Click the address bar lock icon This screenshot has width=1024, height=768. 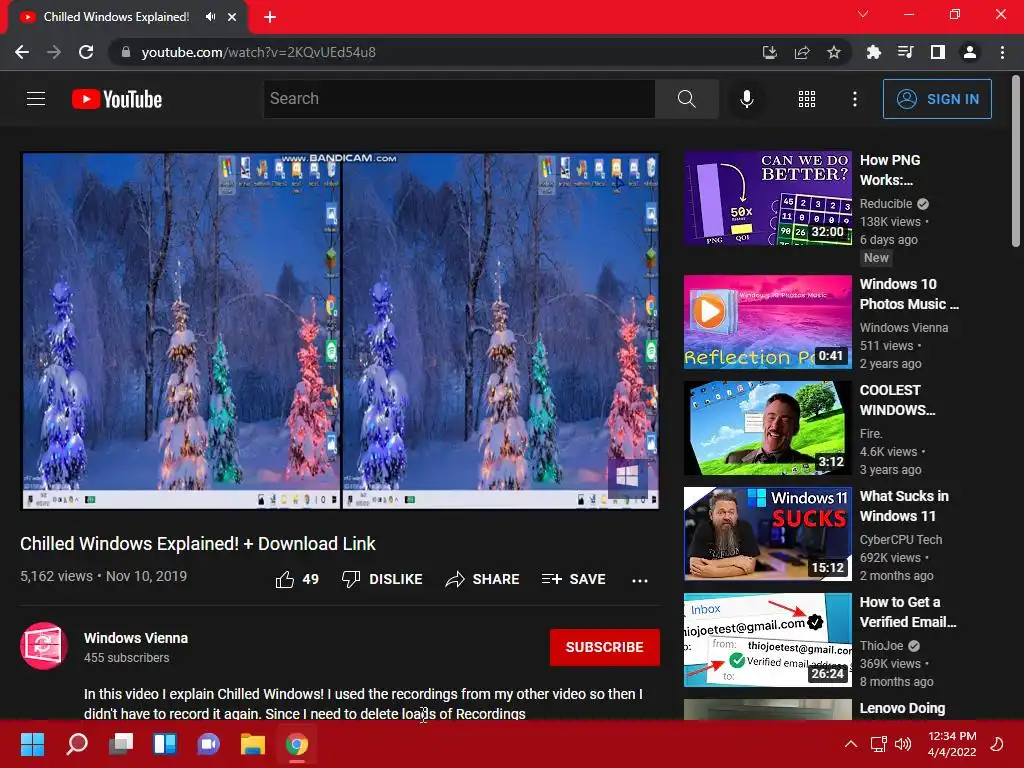tap(126, 52)
